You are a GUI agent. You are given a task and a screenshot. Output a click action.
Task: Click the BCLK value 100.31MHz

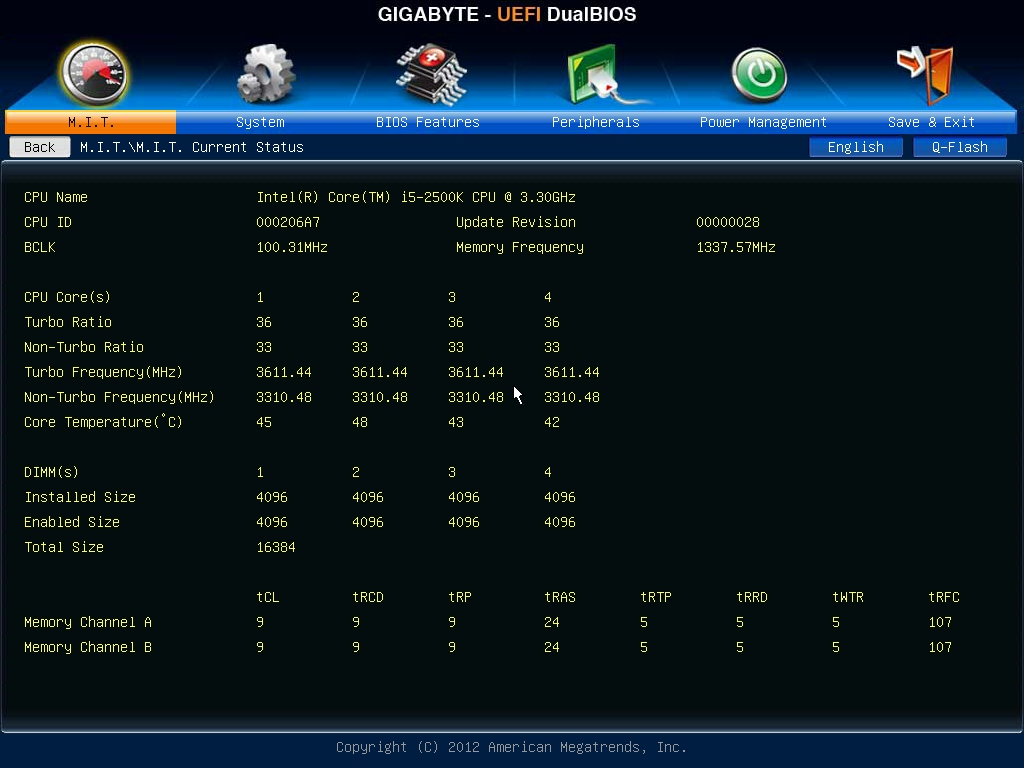292,247
